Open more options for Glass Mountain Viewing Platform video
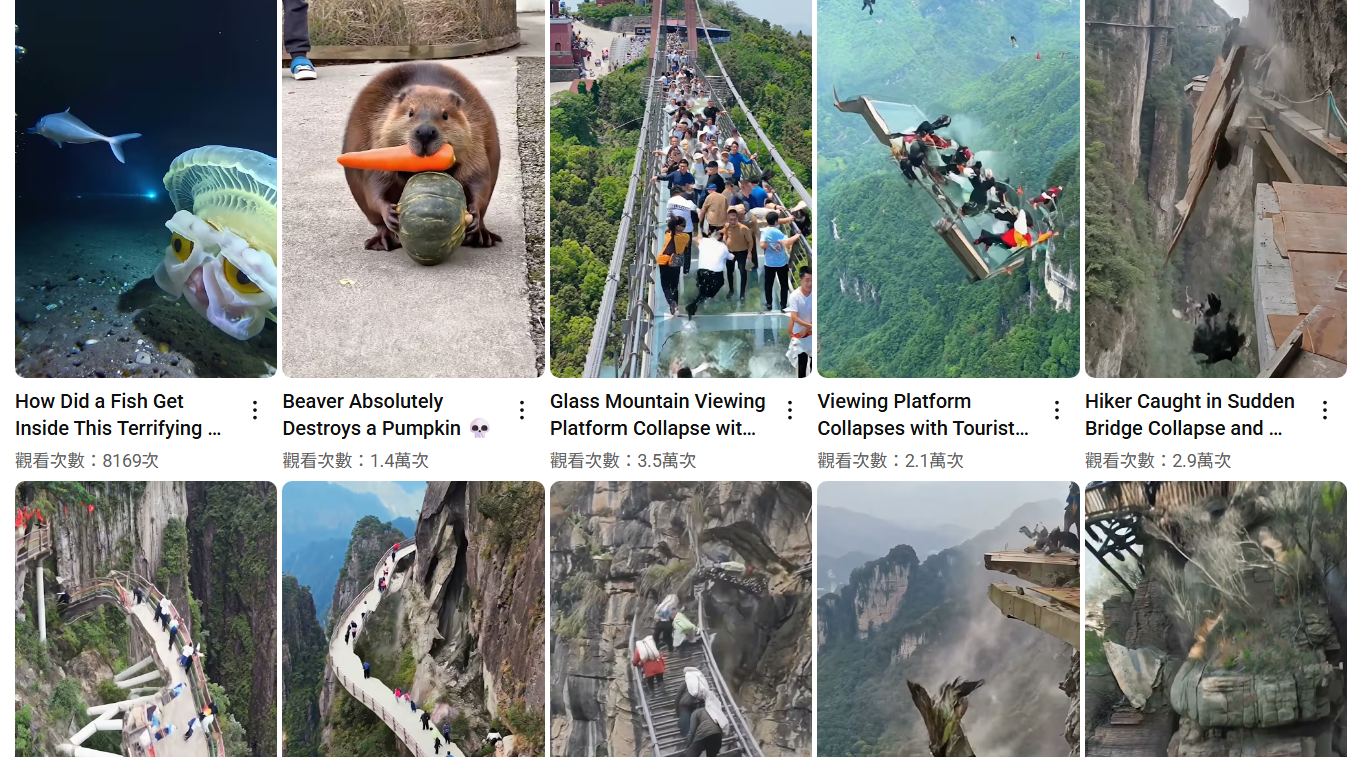Image resolution: width=1362 pixels, height=757 pixels. pyautogui.click(x=790, y=410)
